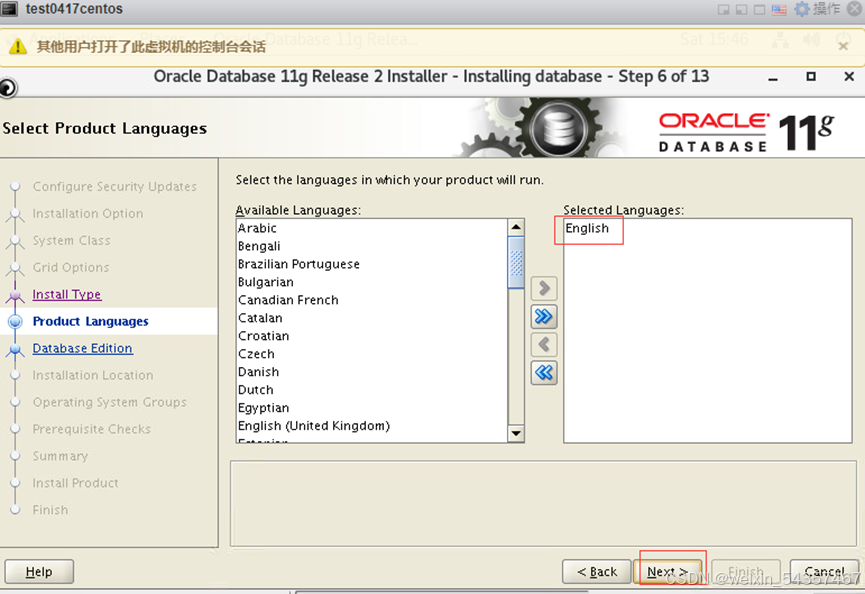Click the US flag keyboard layout icon
This screenshot has height=594, width=865.
pos(779,9)
